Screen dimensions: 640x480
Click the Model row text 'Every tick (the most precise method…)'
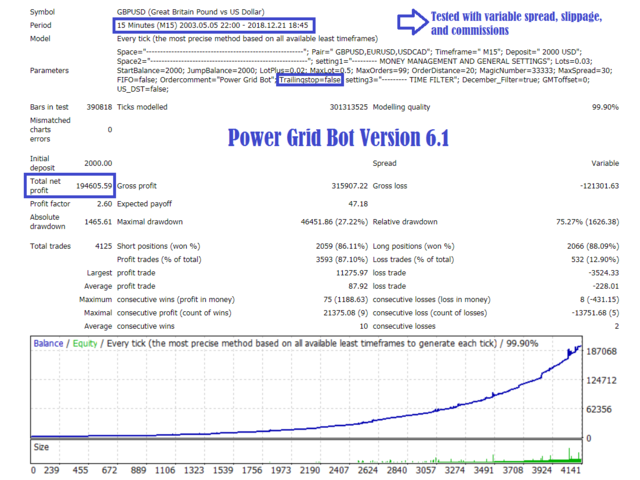pos(247,39)
